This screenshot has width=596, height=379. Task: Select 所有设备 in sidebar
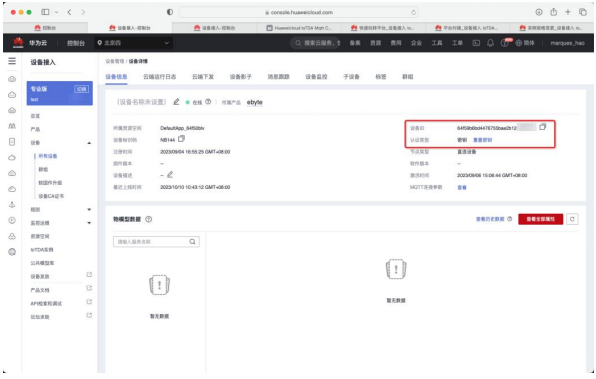[48, 156]
